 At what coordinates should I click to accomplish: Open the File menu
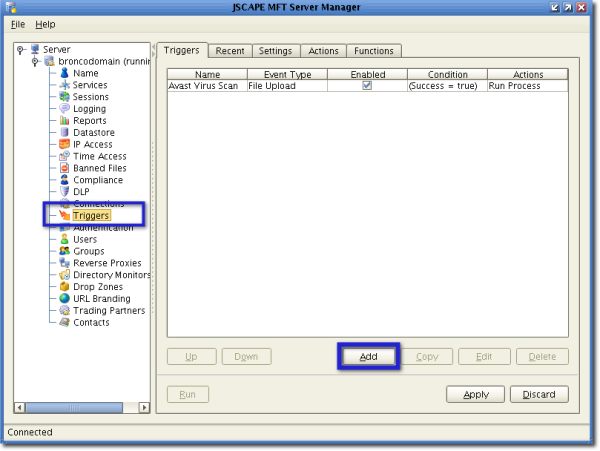click(18, 24)
